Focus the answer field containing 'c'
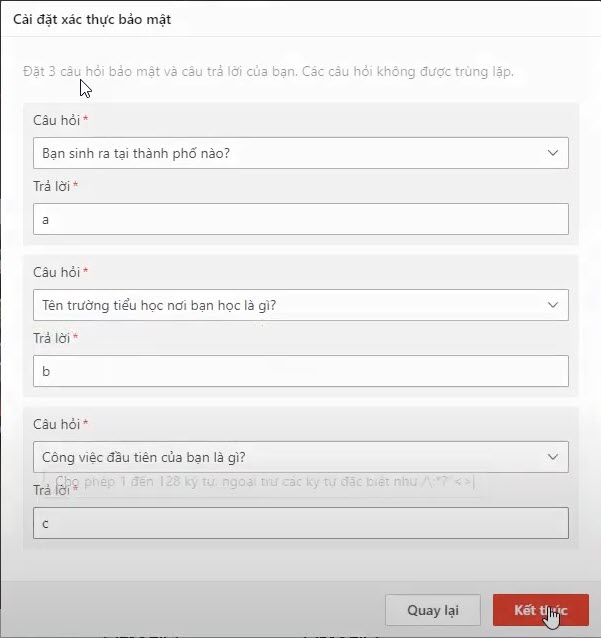 point(300,523)
